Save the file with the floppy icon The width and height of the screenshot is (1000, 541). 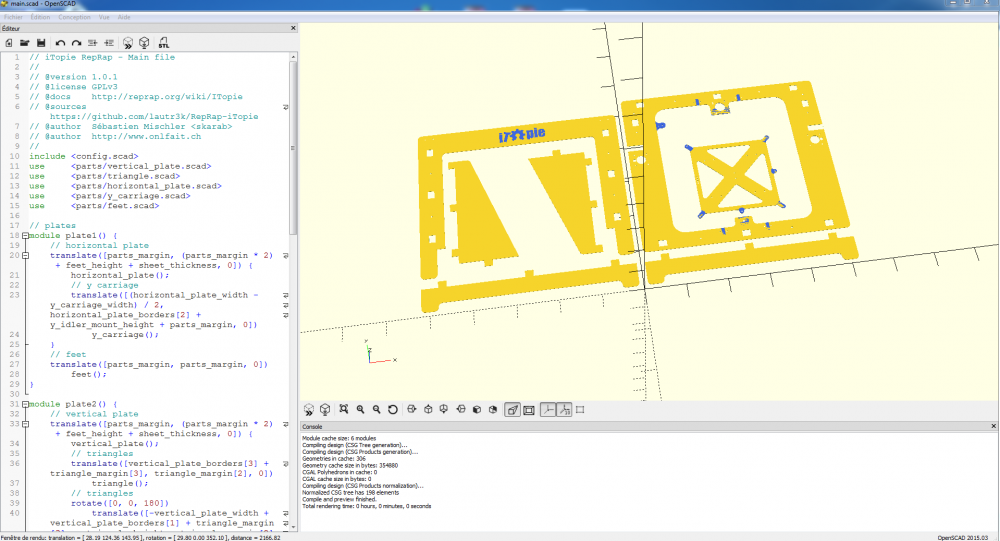point(41,43)
